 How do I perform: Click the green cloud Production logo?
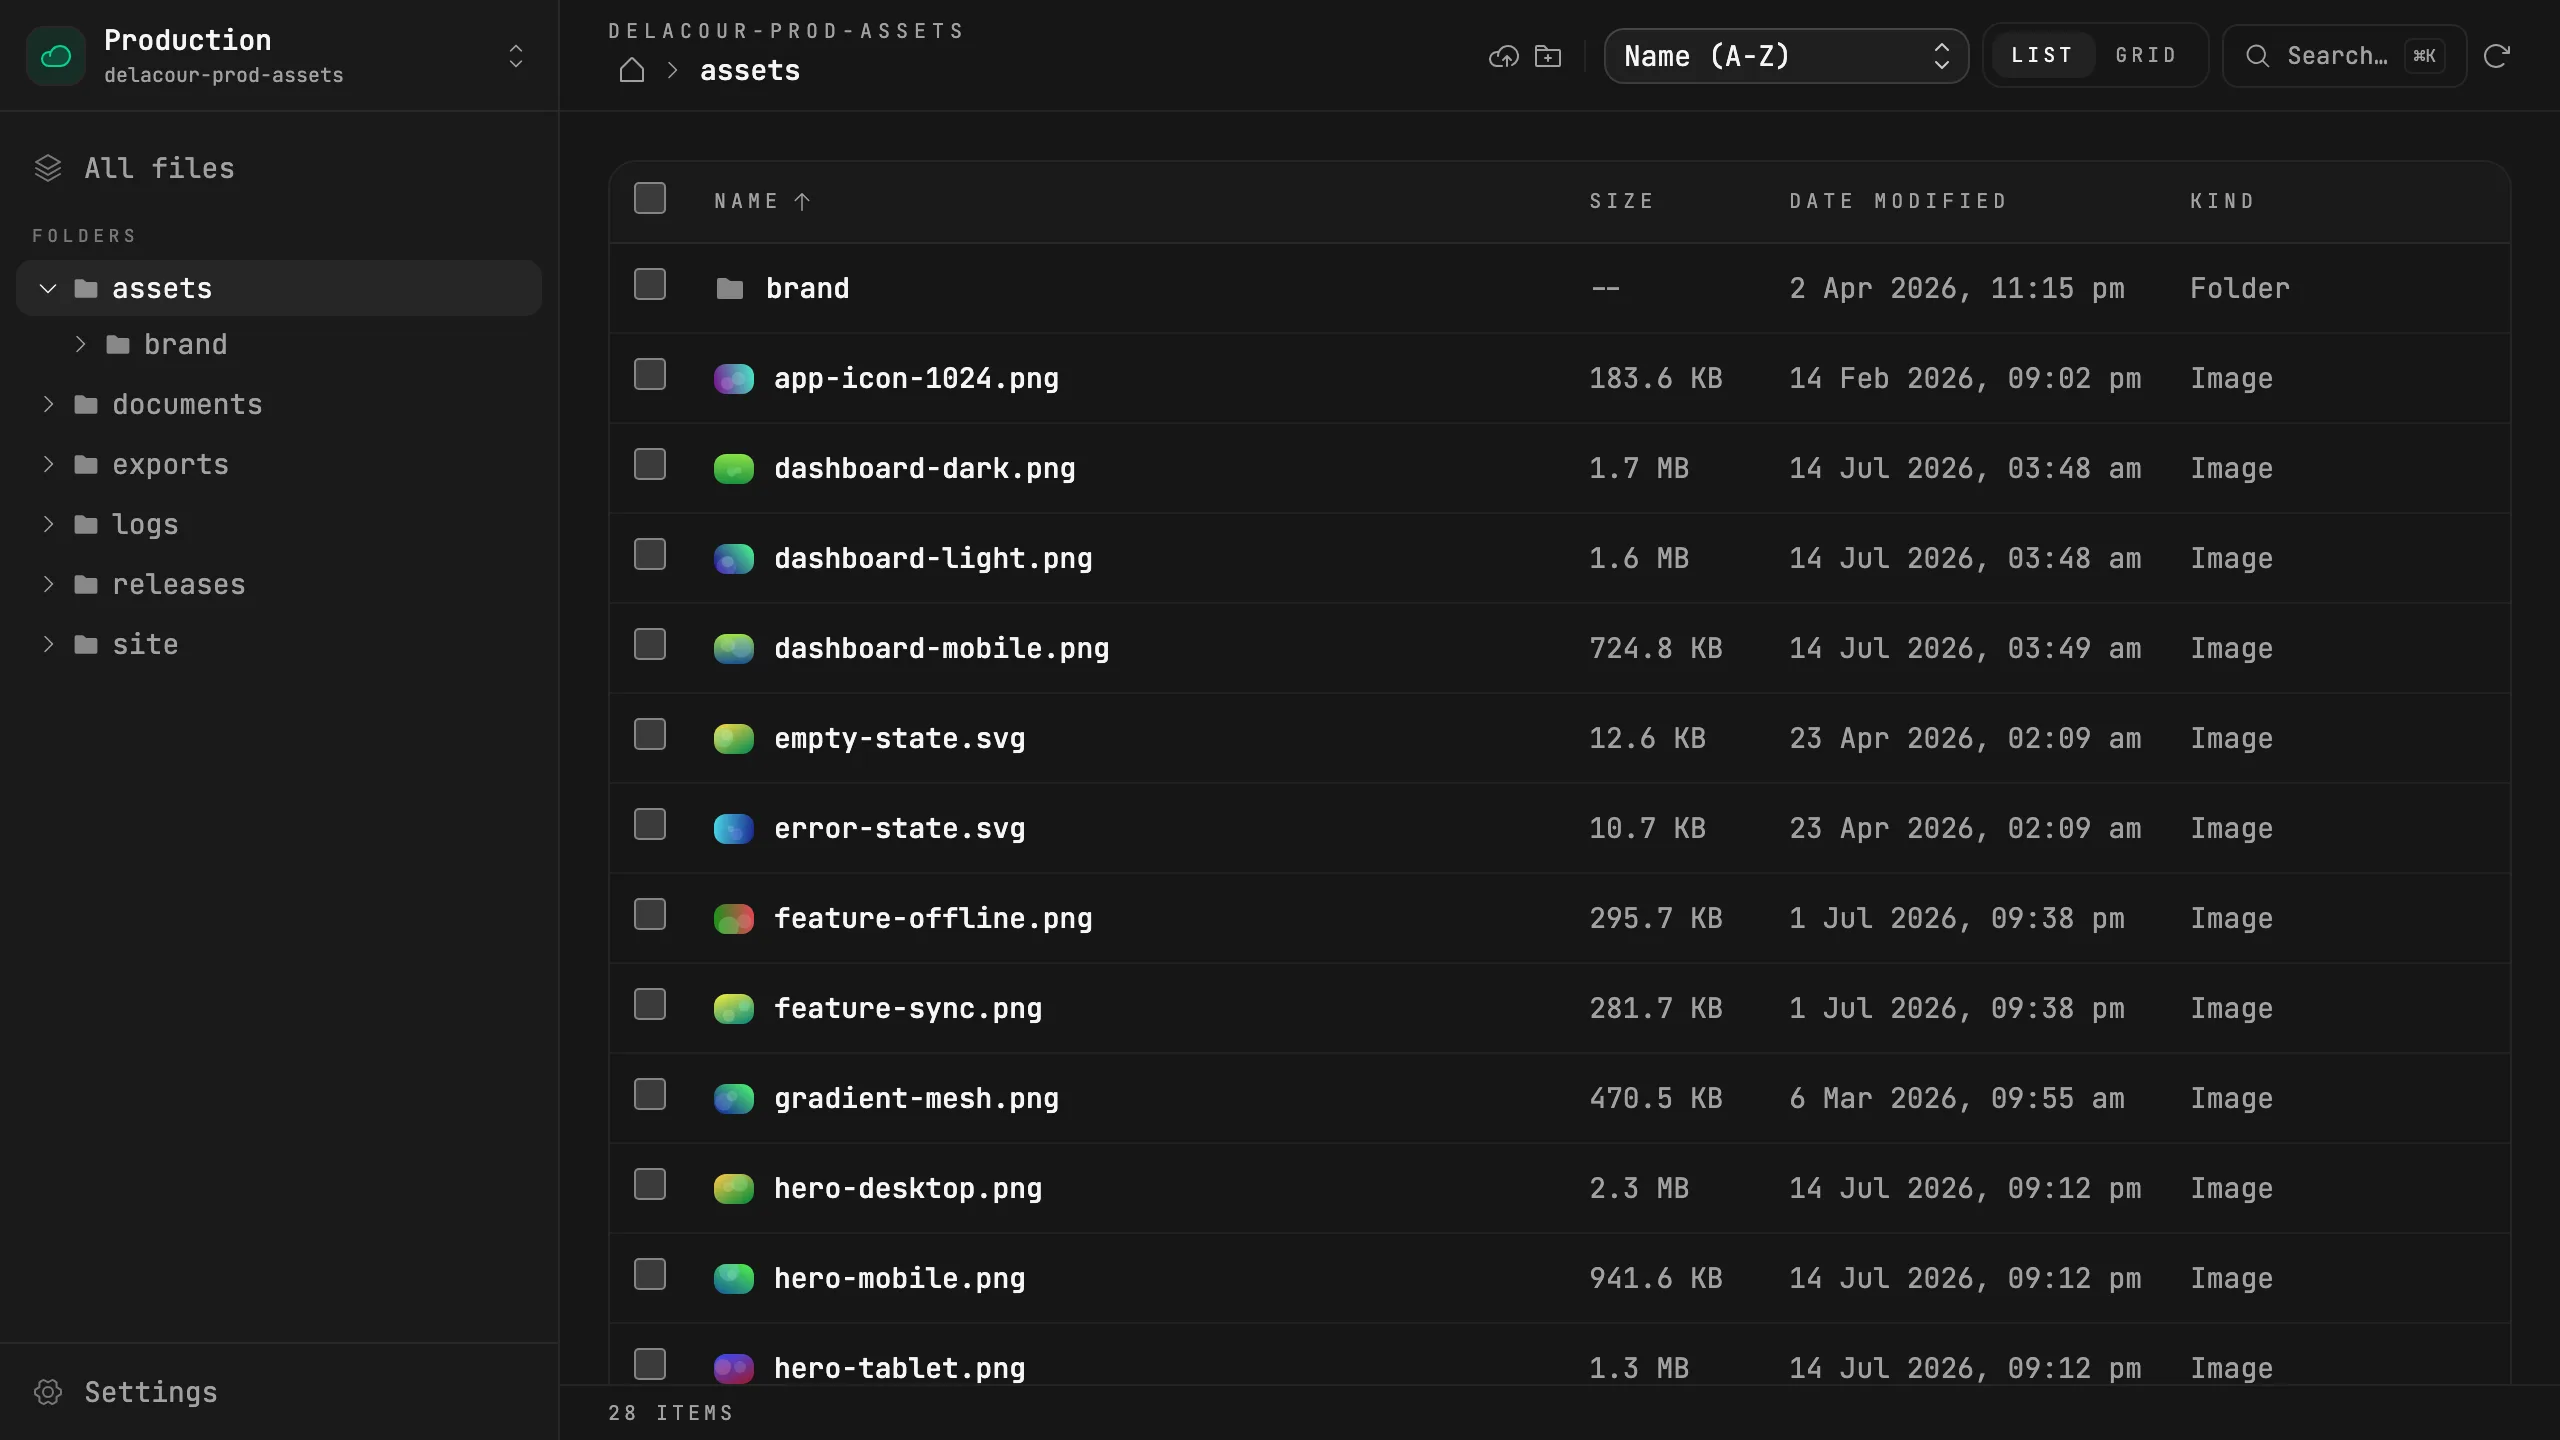coord(56,56)
